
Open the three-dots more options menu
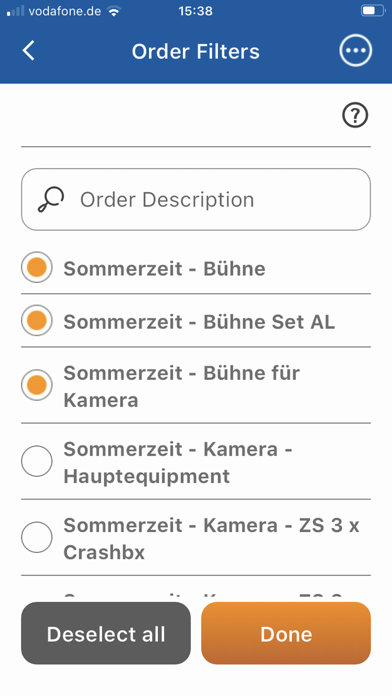pos(356,51)
